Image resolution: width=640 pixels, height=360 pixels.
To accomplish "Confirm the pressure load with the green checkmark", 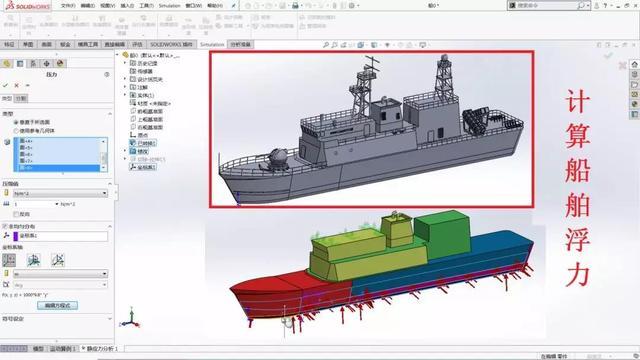I will (5, 85).
